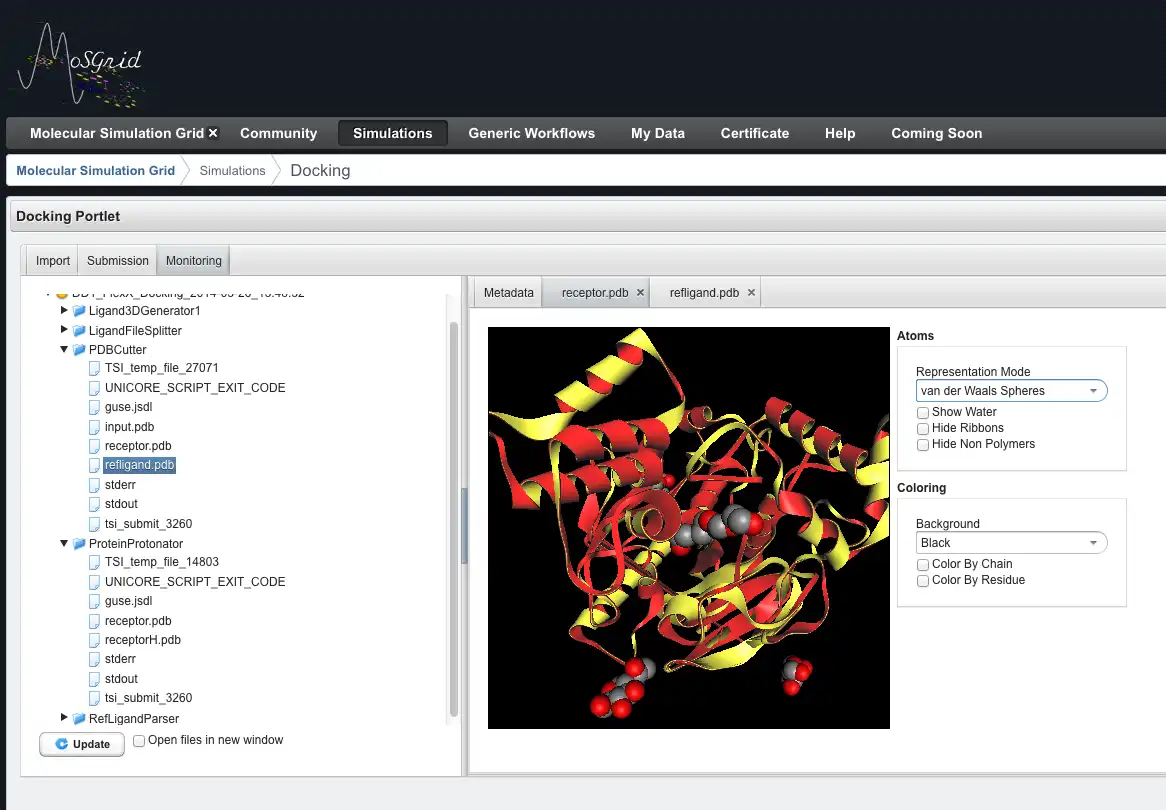Image resolution: width=1166 pixels, height=810 pixels.
Task: Open My Data menu
Action: [658, 133]
